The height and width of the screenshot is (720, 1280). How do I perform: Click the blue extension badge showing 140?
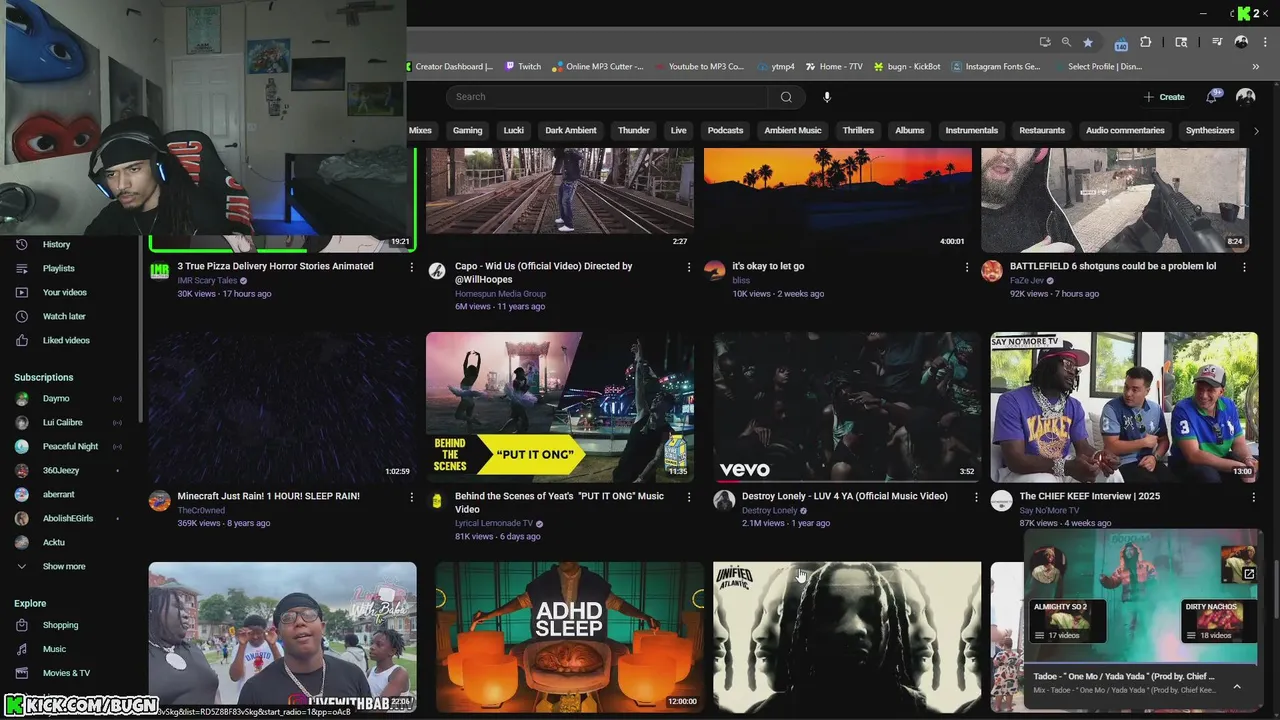pyautogui.click(x=1121, y=43)
